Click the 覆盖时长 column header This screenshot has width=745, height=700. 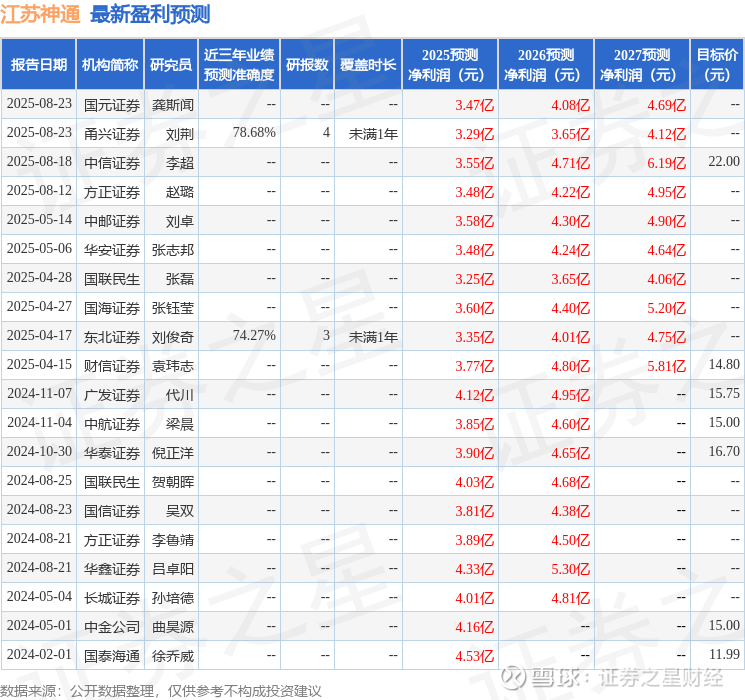tap(368, 64)
